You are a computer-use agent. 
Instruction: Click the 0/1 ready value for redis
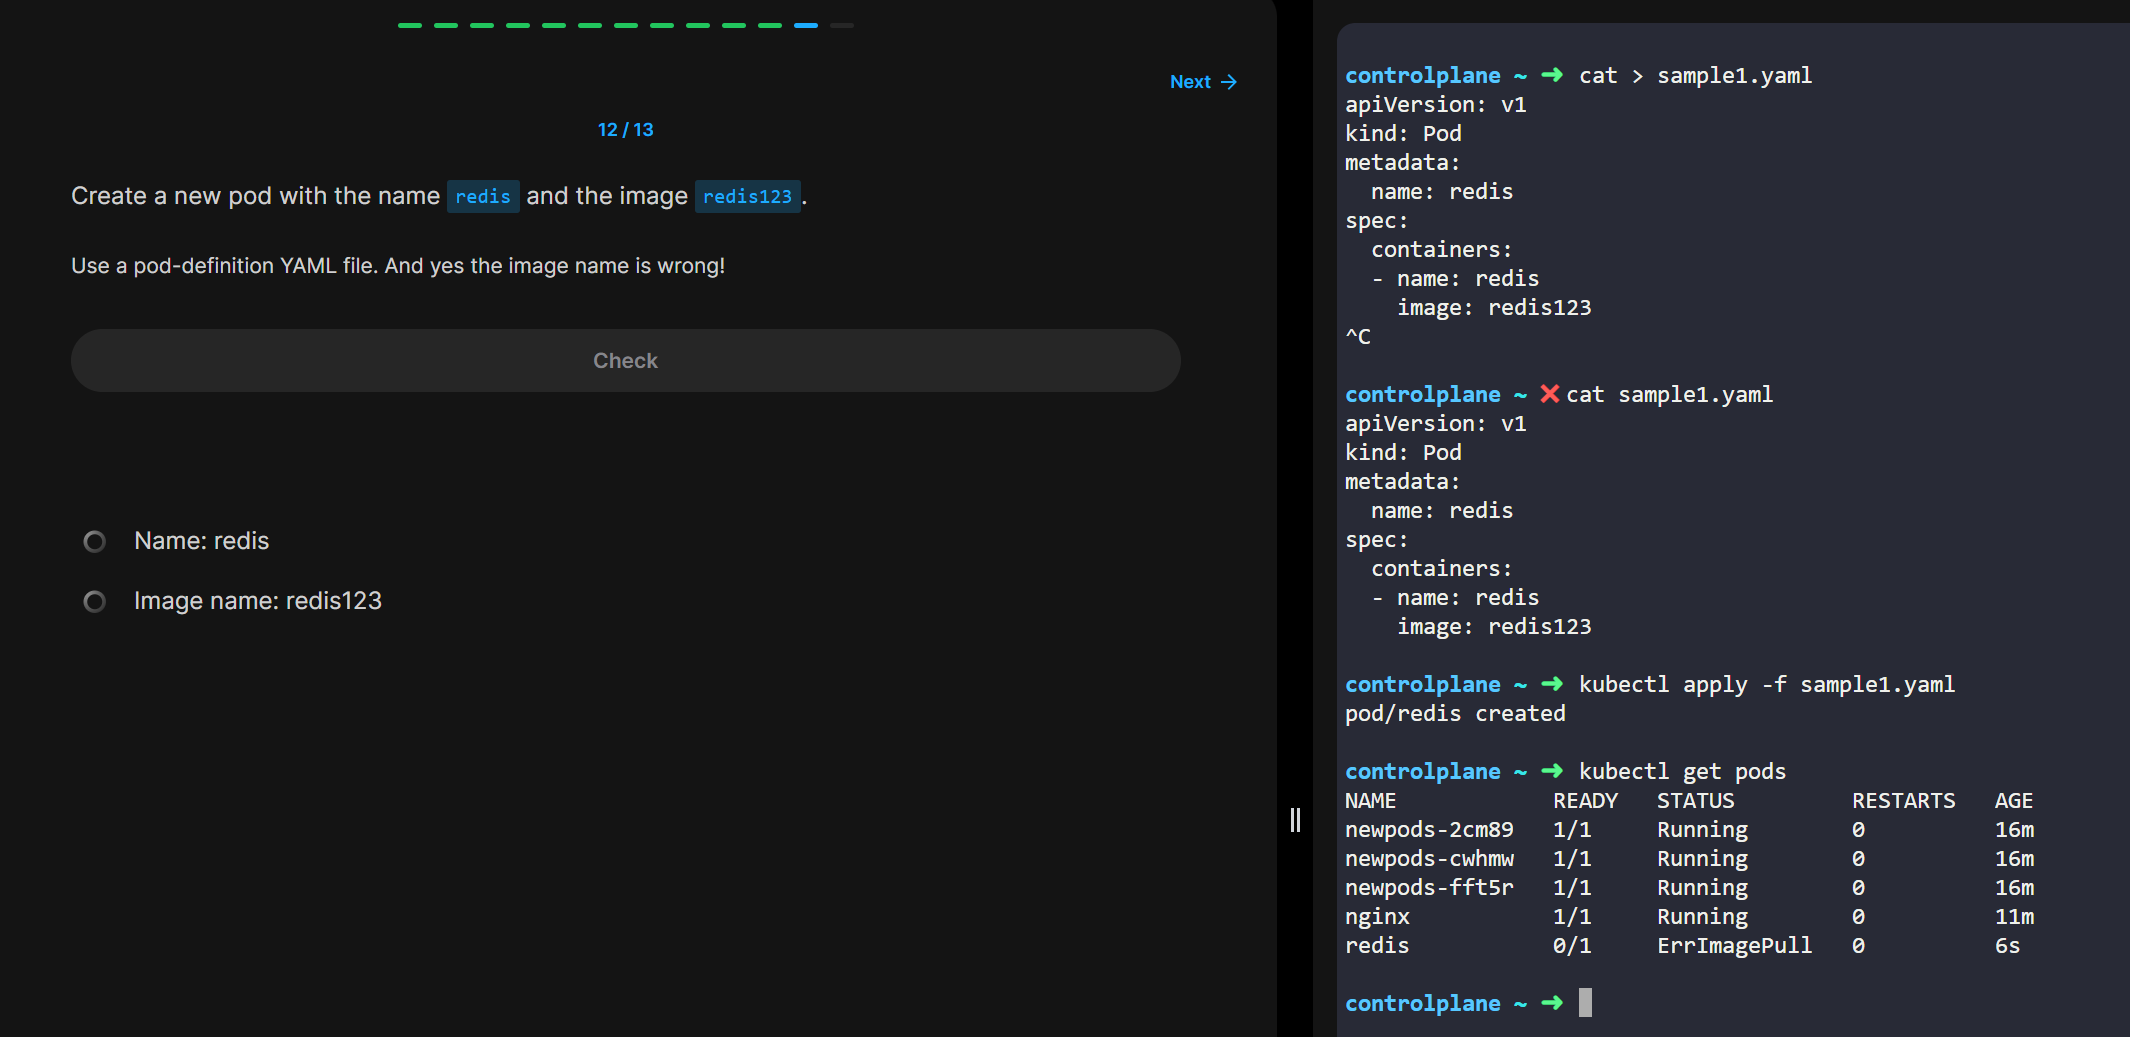tap(1572, 946)
